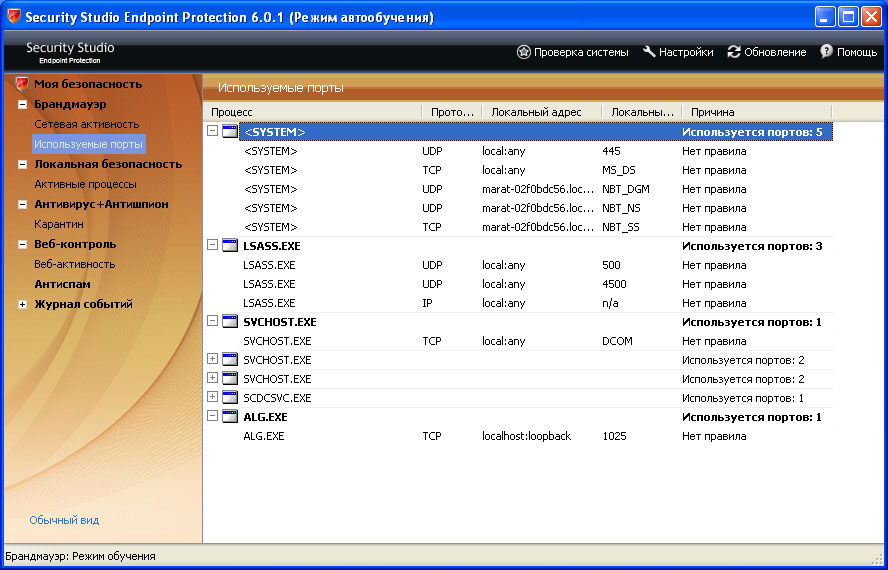Click window icon of LSASS.EXE group
Screen dimensions: 888x570
coord(229,245)
